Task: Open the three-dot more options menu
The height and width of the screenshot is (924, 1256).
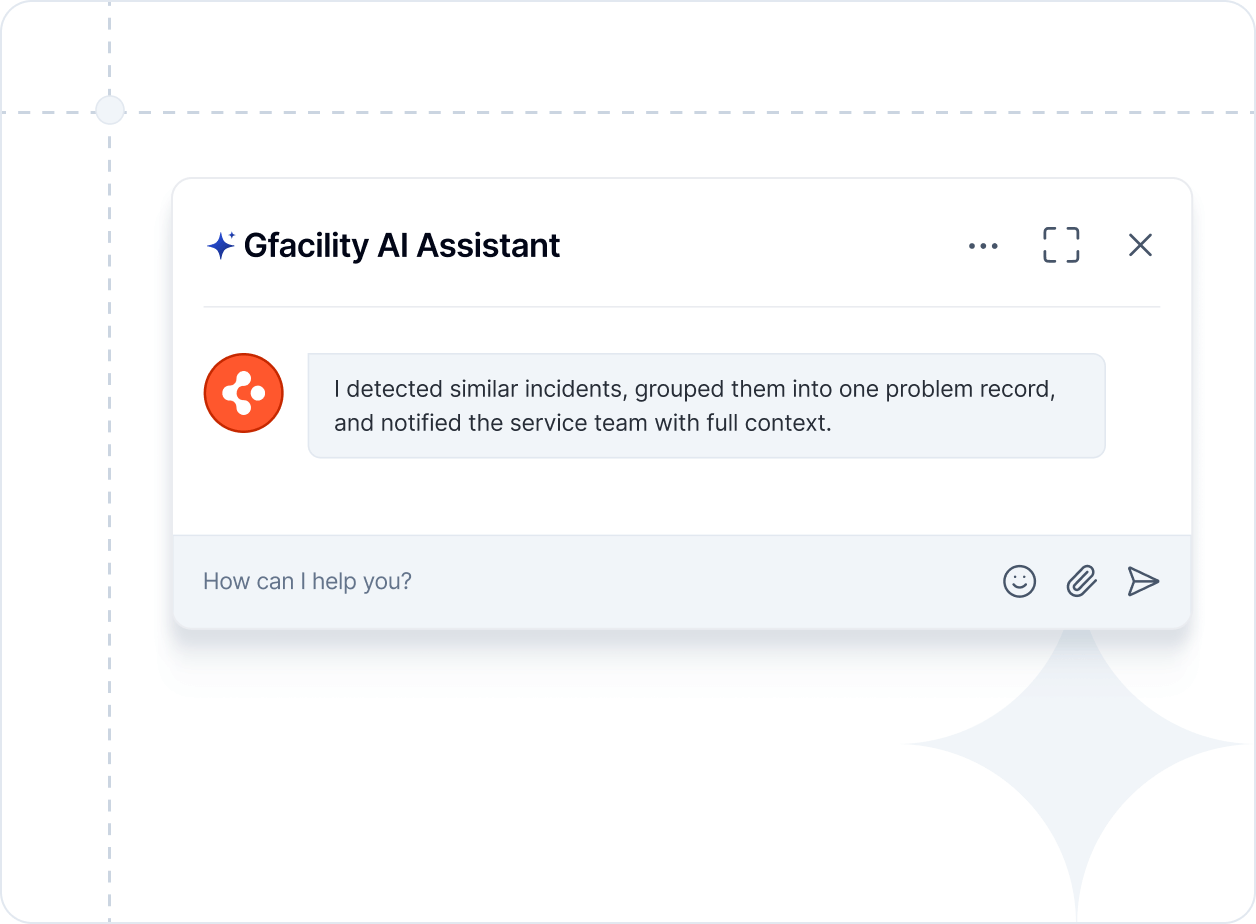Action: click(x=983, y=246)
